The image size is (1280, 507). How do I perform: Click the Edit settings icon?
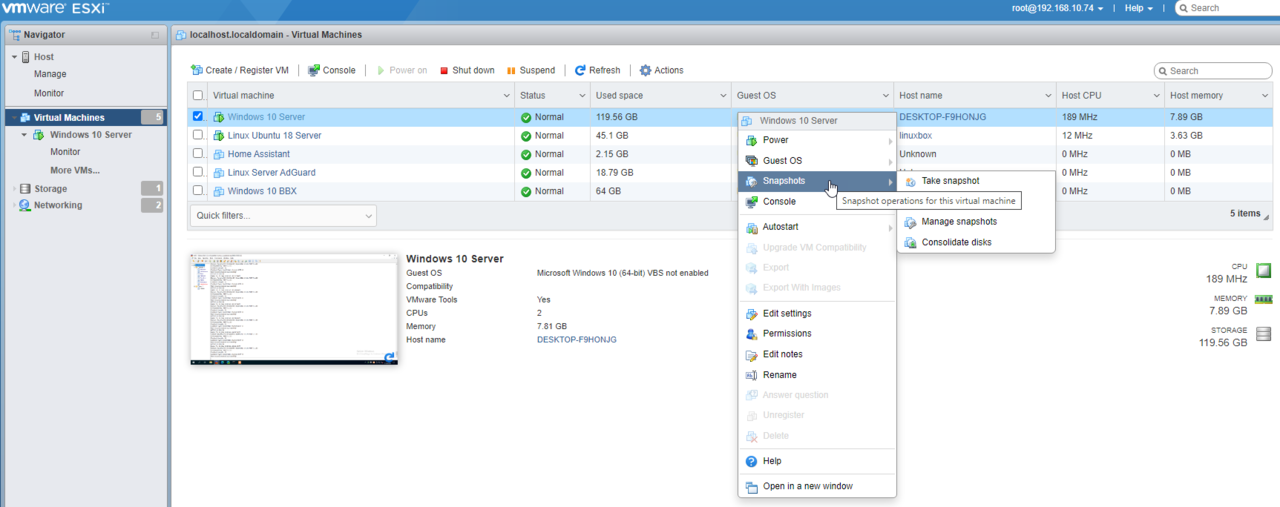click(751, 313)
